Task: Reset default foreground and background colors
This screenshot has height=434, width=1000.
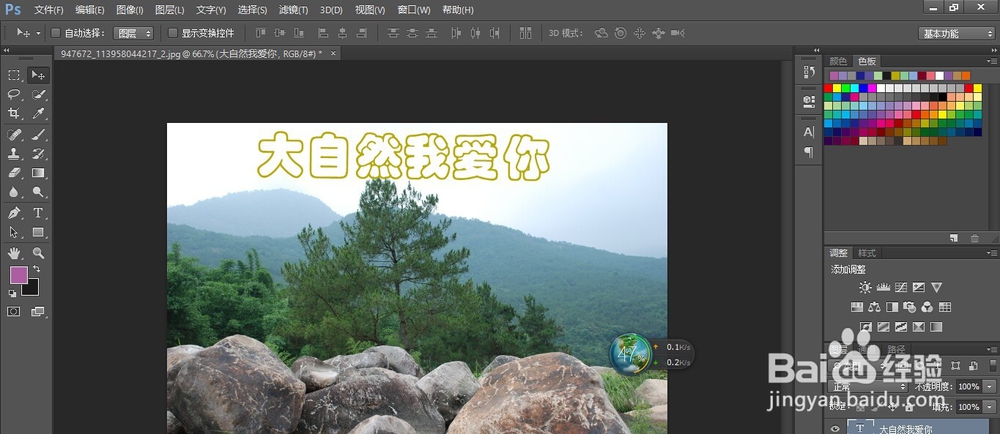Action: tap(12, 293)
